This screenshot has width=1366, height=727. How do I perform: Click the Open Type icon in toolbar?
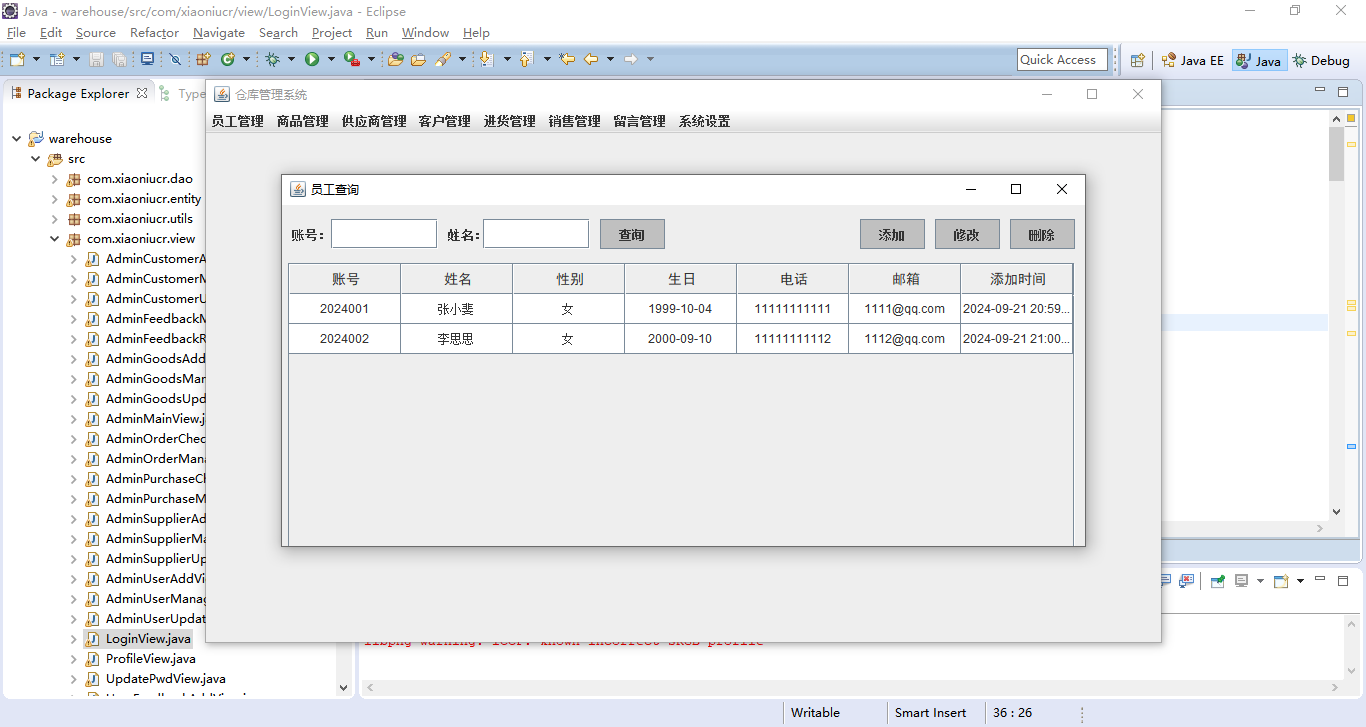396,60
